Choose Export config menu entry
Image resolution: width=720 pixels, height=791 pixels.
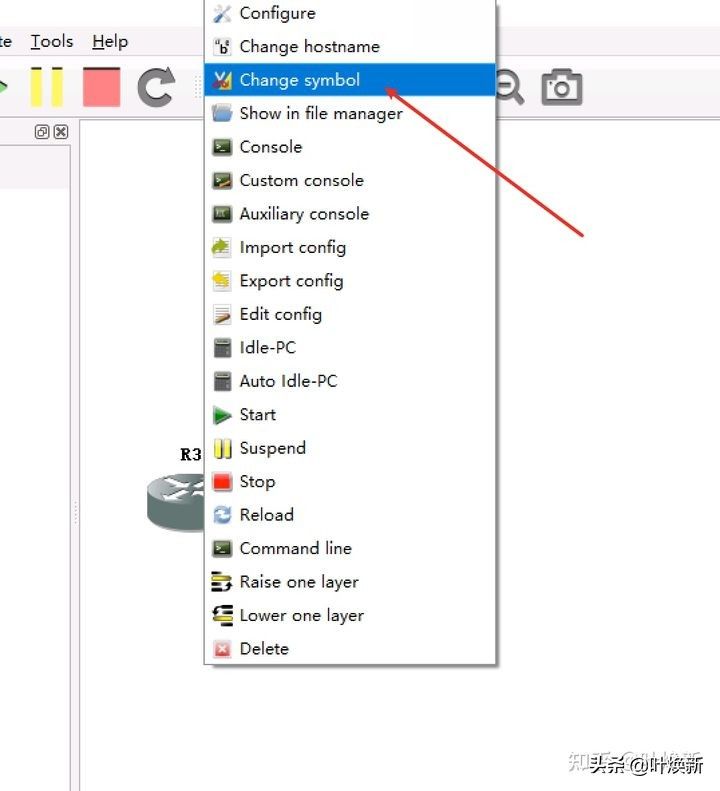(291, 281)
